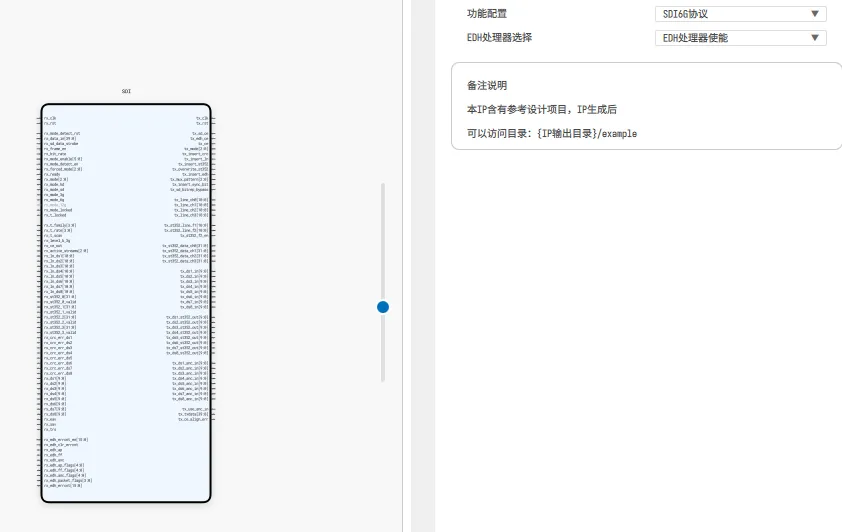Click the rx_mode_hd port label

tap(54, 185)
